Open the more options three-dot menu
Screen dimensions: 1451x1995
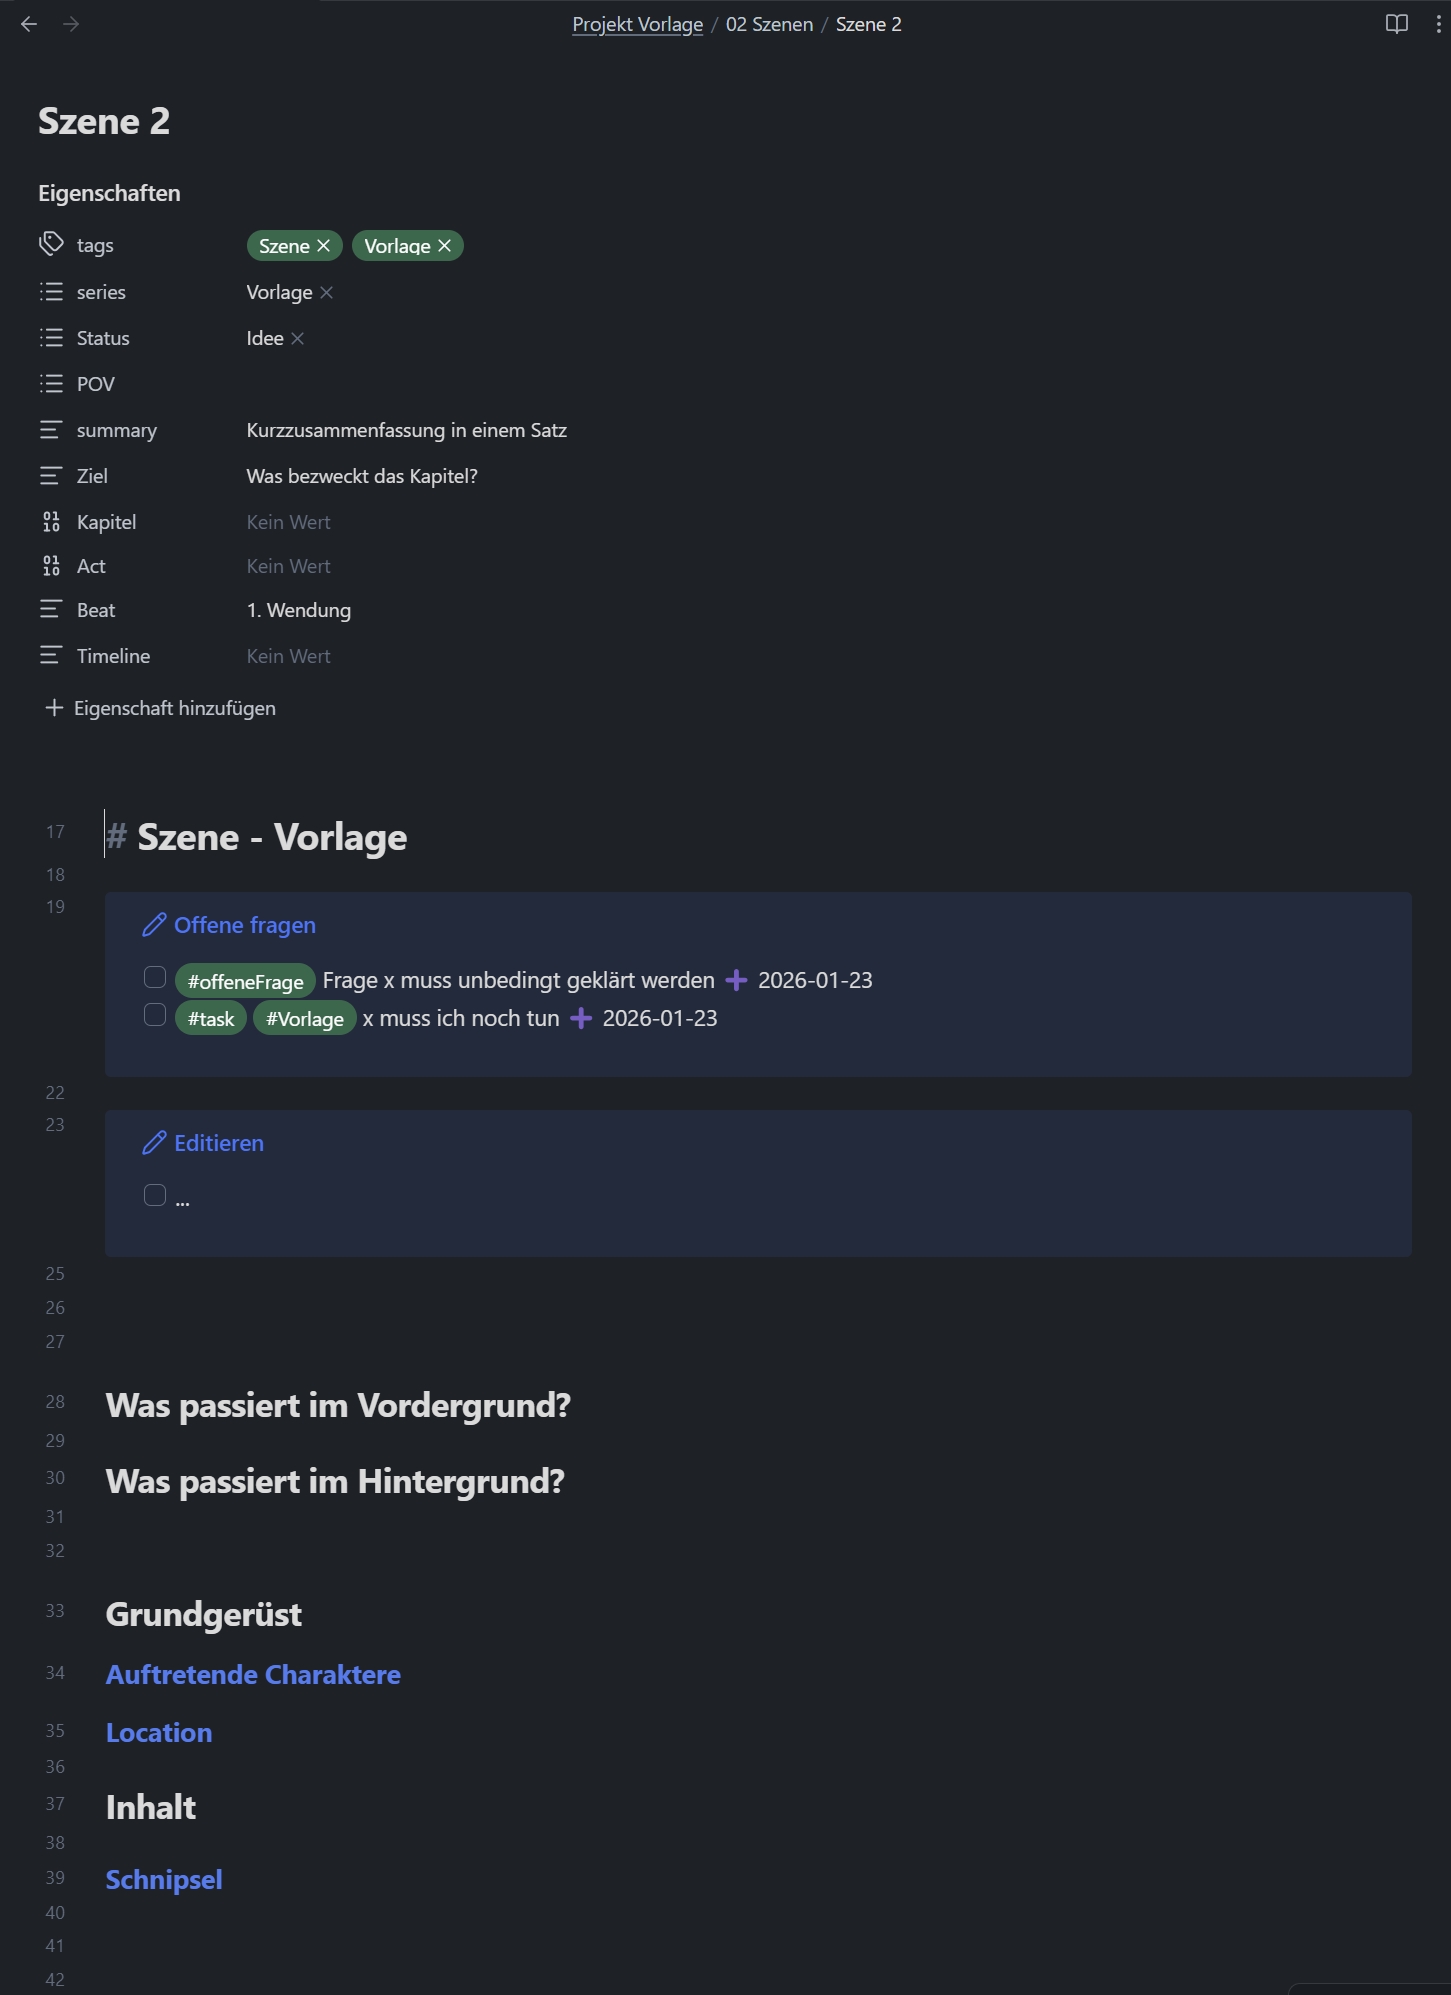[1438, 23]
